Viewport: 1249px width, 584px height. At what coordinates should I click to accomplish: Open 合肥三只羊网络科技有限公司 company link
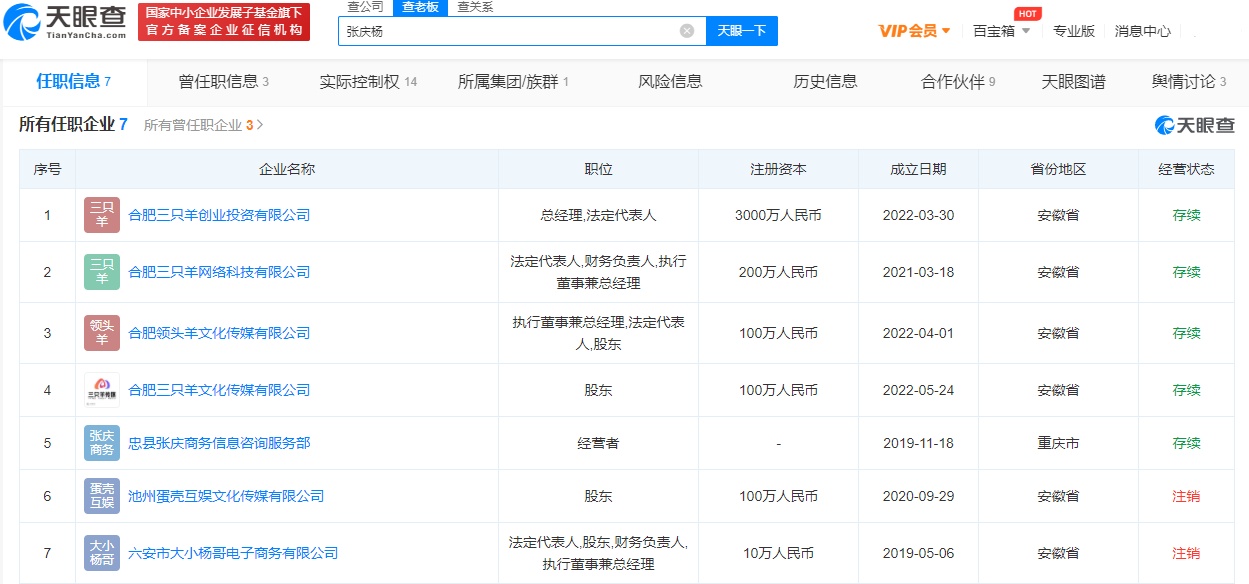pos(219,272)
